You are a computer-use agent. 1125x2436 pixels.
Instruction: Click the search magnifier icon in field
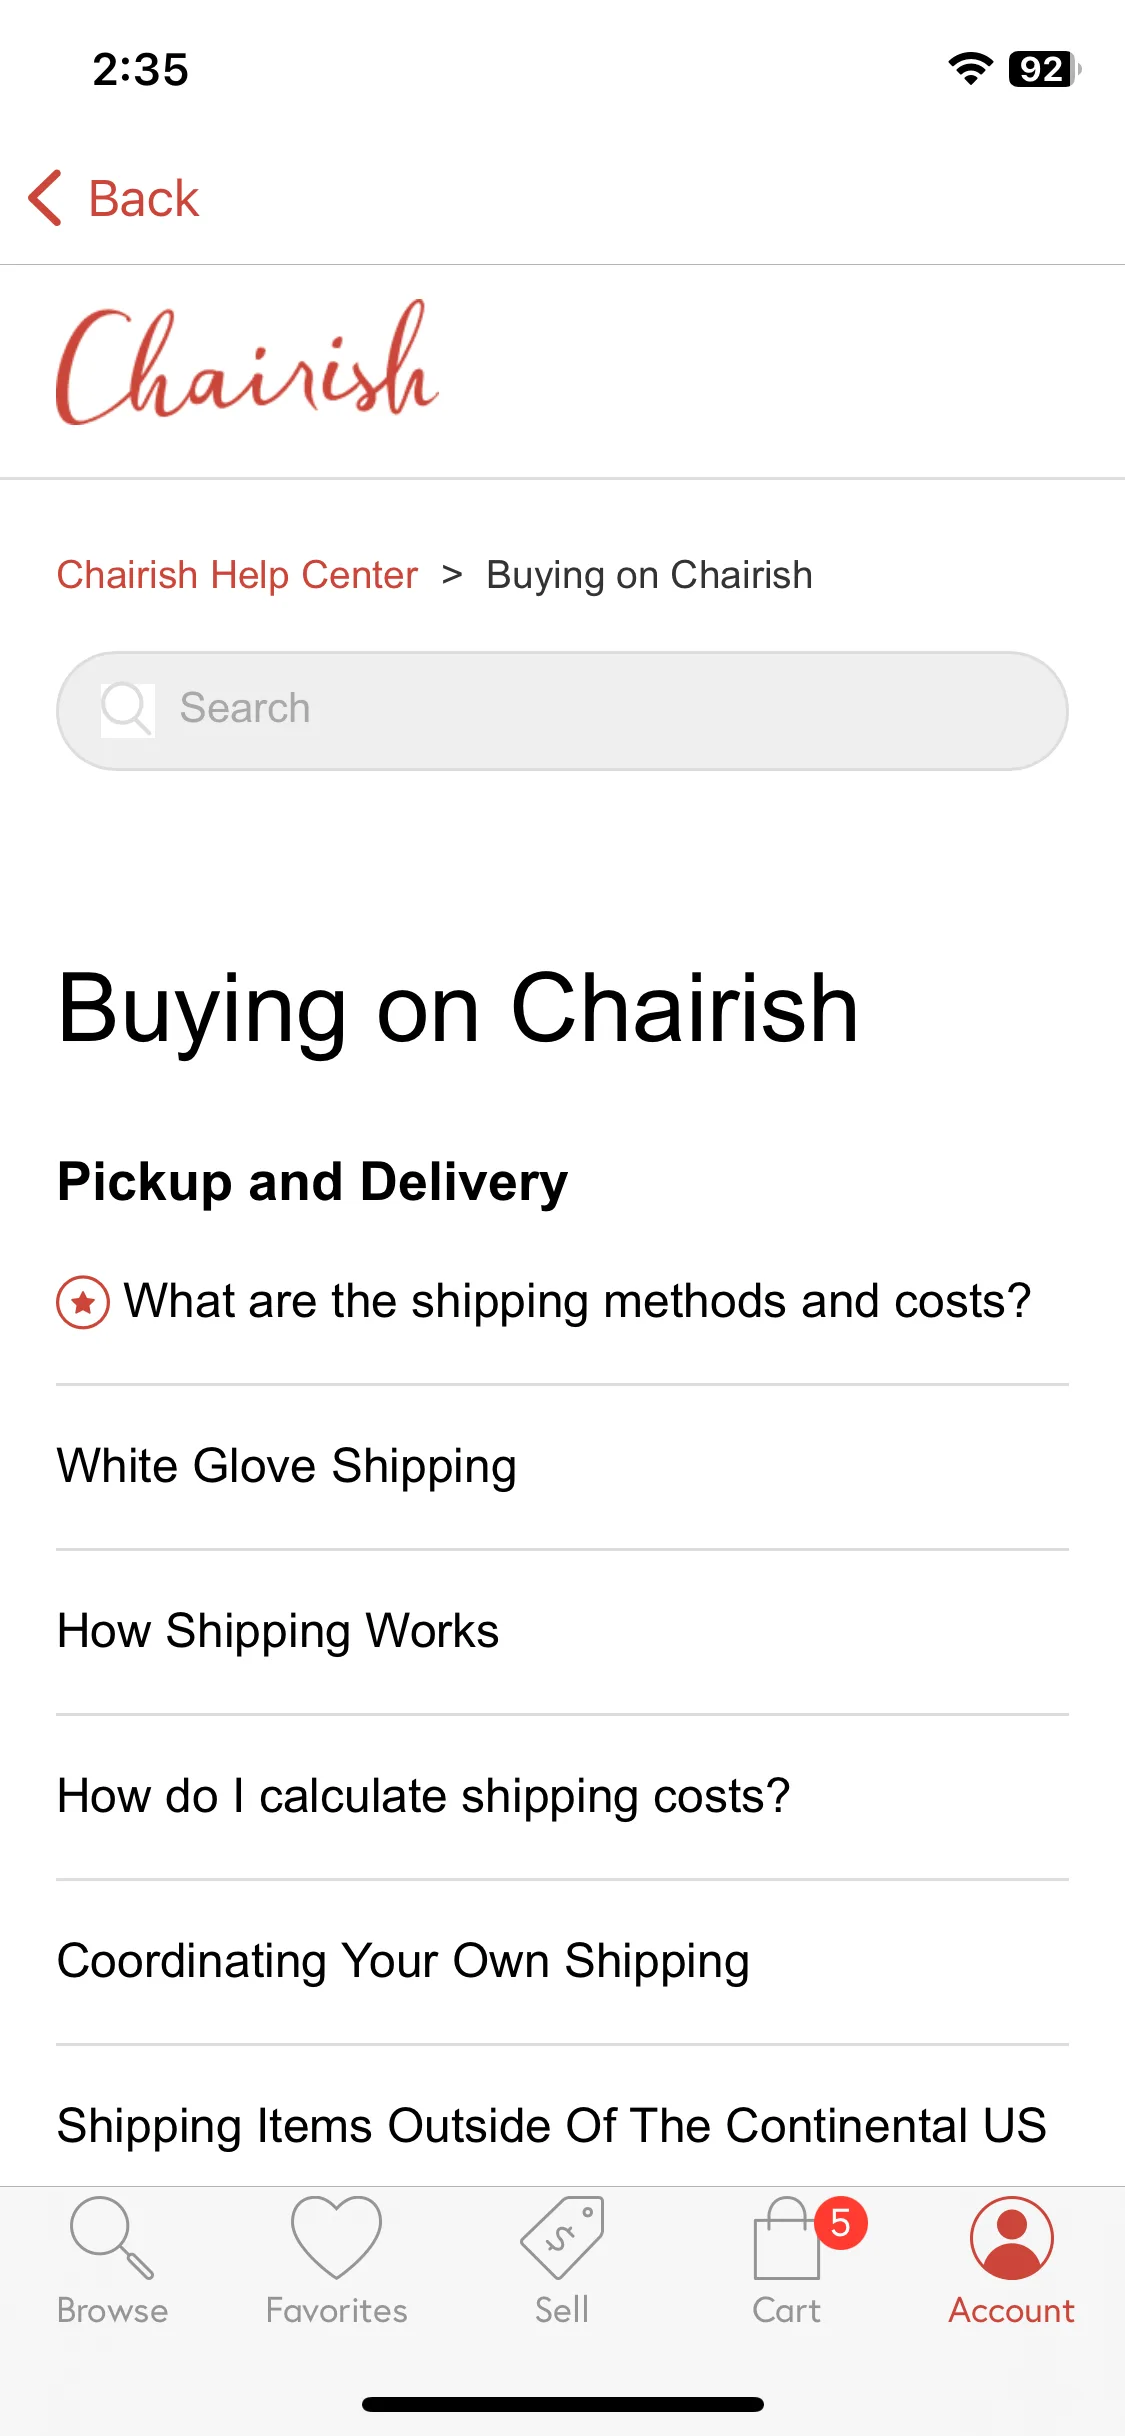tap(127, 710)
